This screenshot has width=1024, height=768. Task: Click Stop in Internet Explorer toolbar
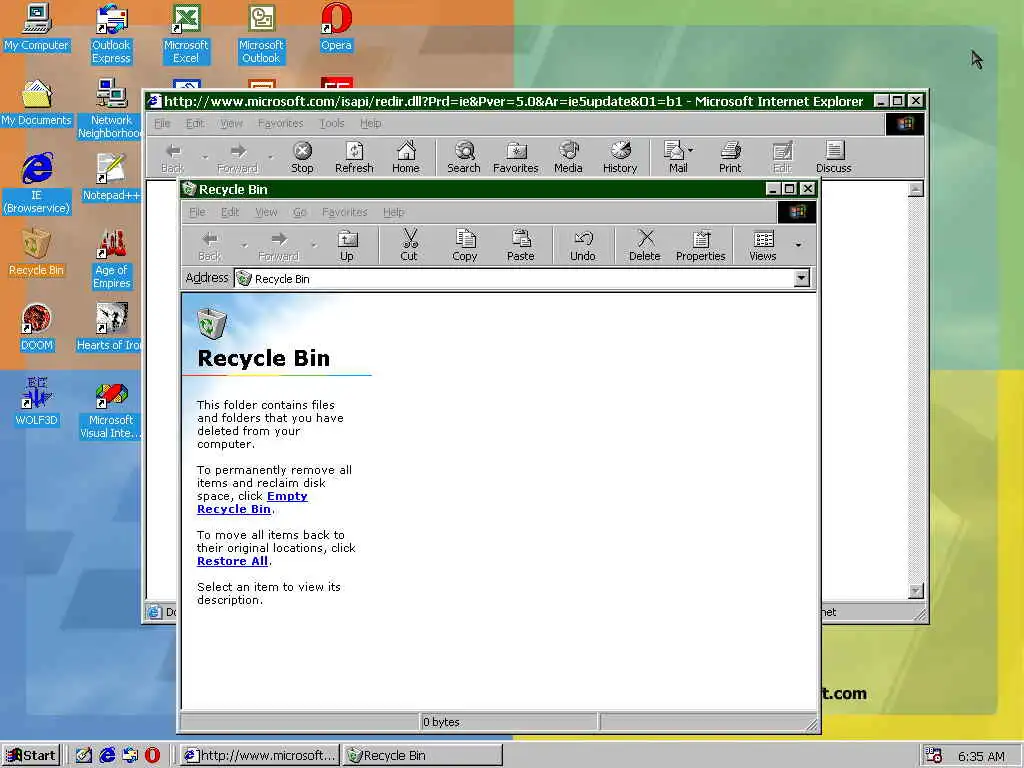click(x=302, y=157)
